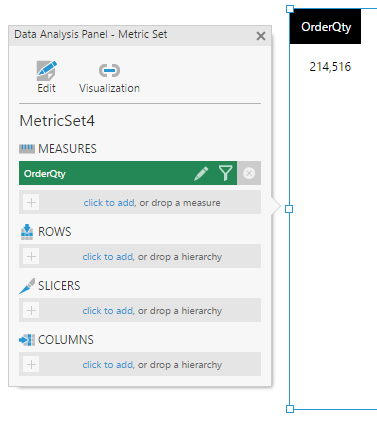Click the middle-left selection handle
The image size is (377, 421).
click(x=289, y=209)
